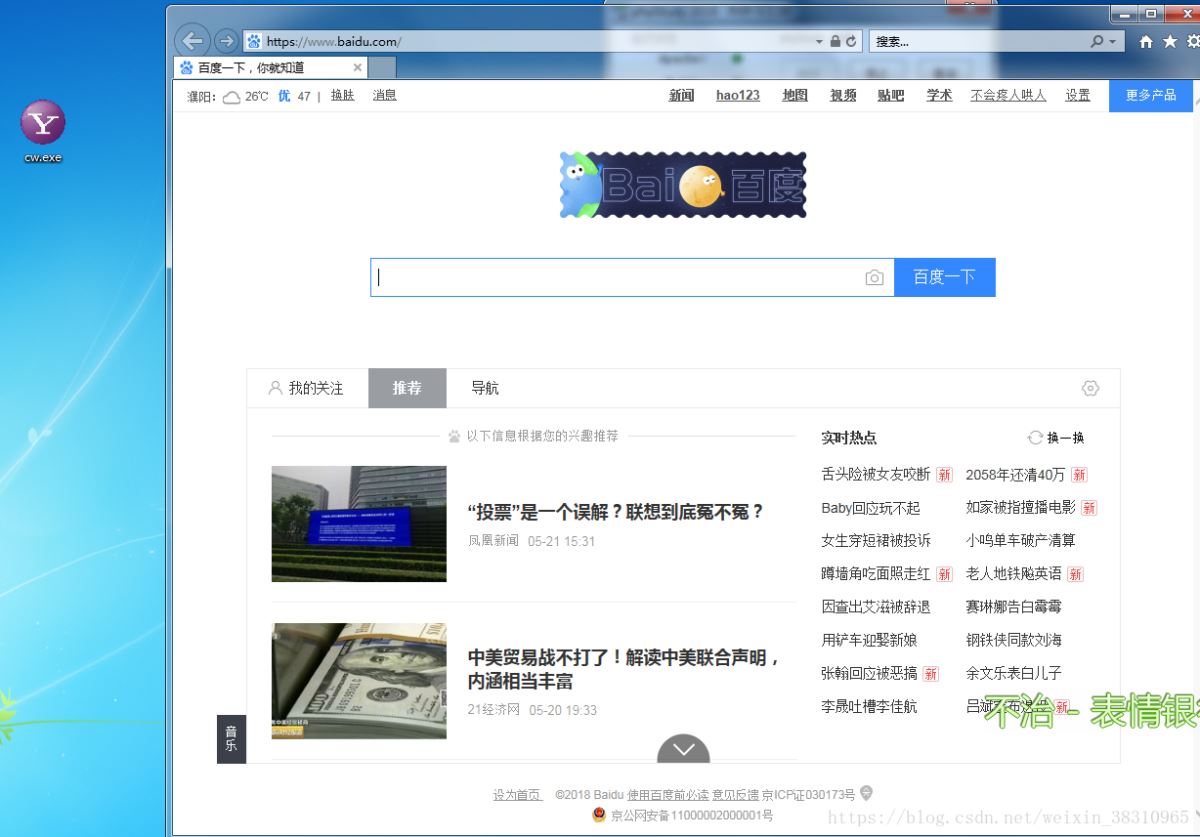Click the 京公网安备 badge icon
Screen dimensions: 1200x837
(600, 814)
